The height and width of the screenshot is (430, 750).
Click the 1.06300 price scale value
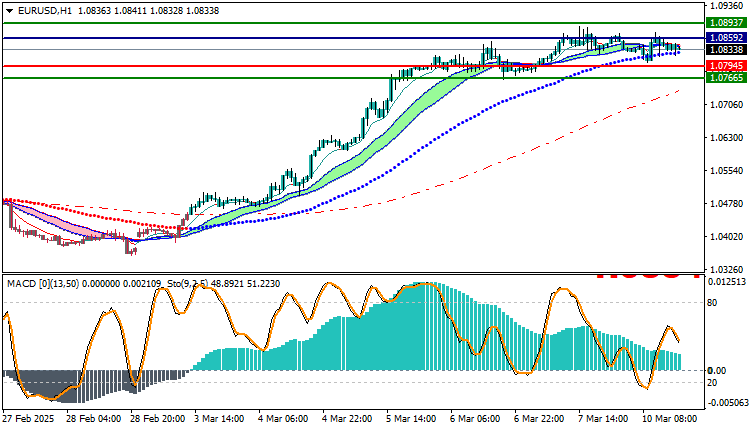coord(727,138)
